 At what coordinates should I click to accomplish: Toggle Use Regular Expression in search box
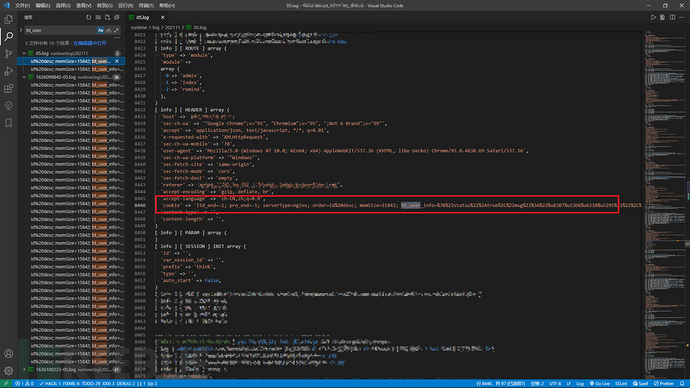tap(116, 30)
